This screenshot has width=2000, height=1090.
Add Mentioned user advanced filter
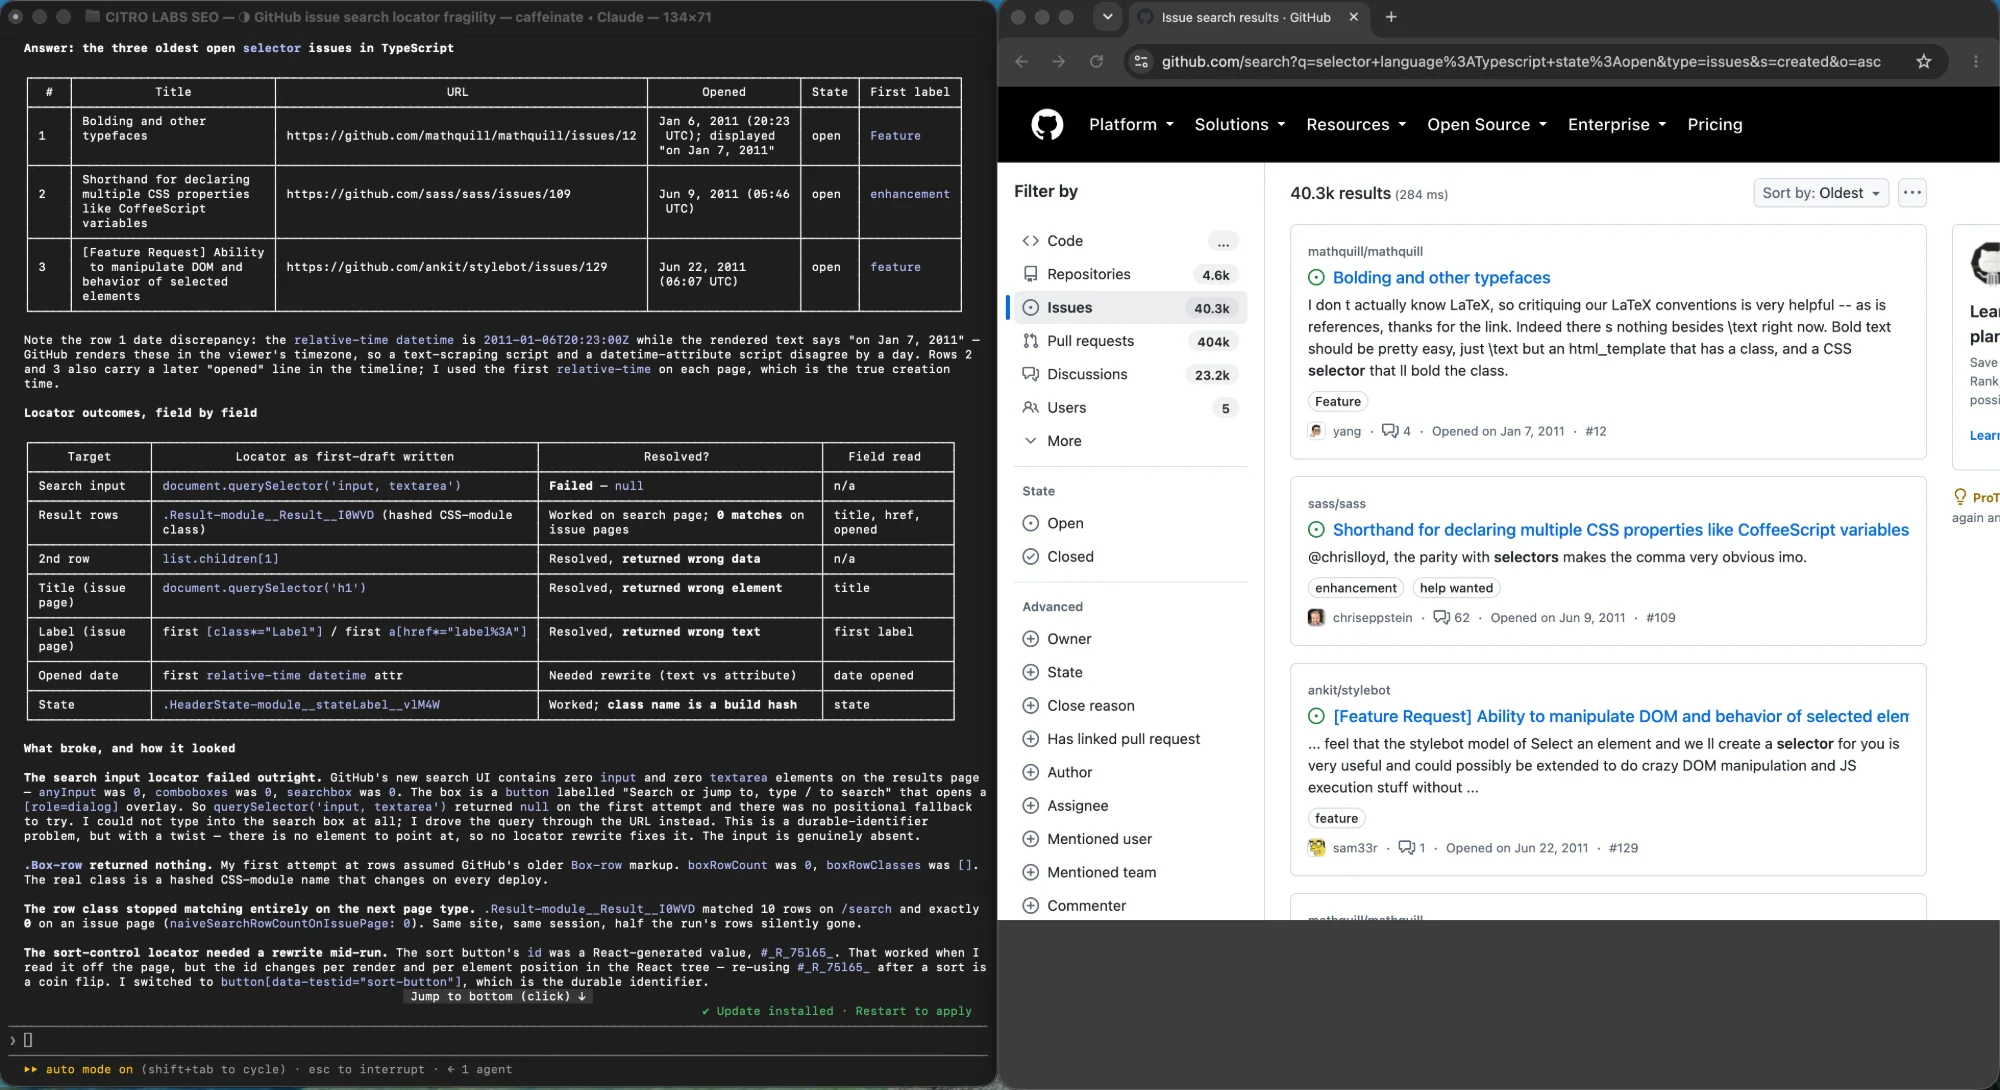pos(1130,839)
